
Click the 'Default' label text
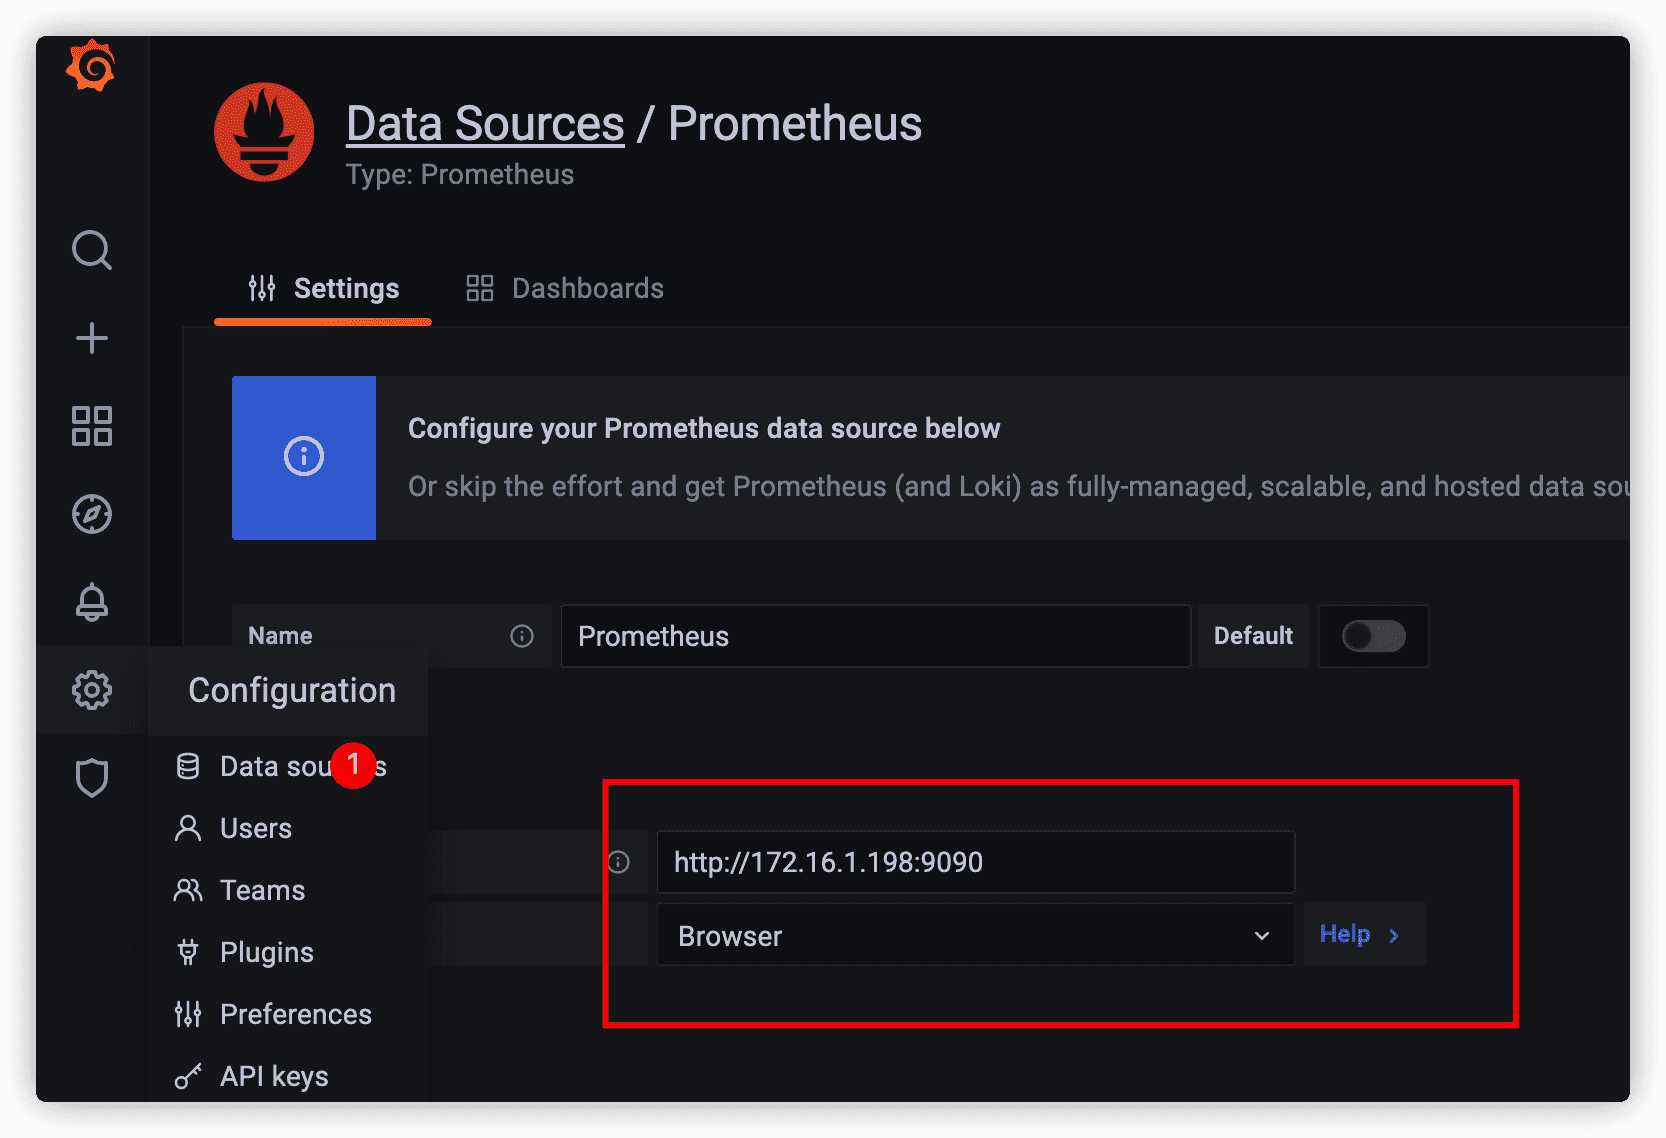1253,636
